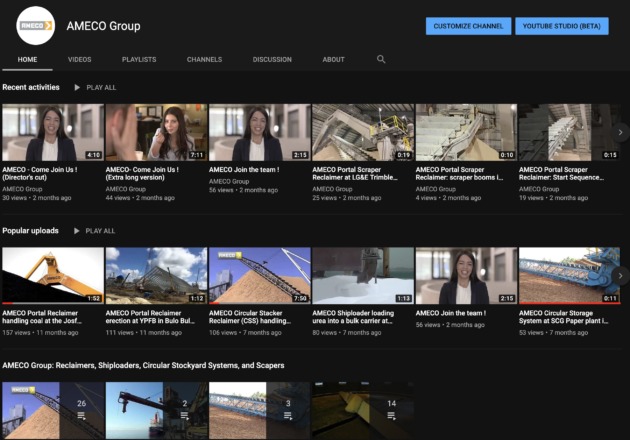The width and height of the screenshot is (630, 440).
Task: Open the 1:13 Shiploader urea thumbnail
Action: (363, 276)
